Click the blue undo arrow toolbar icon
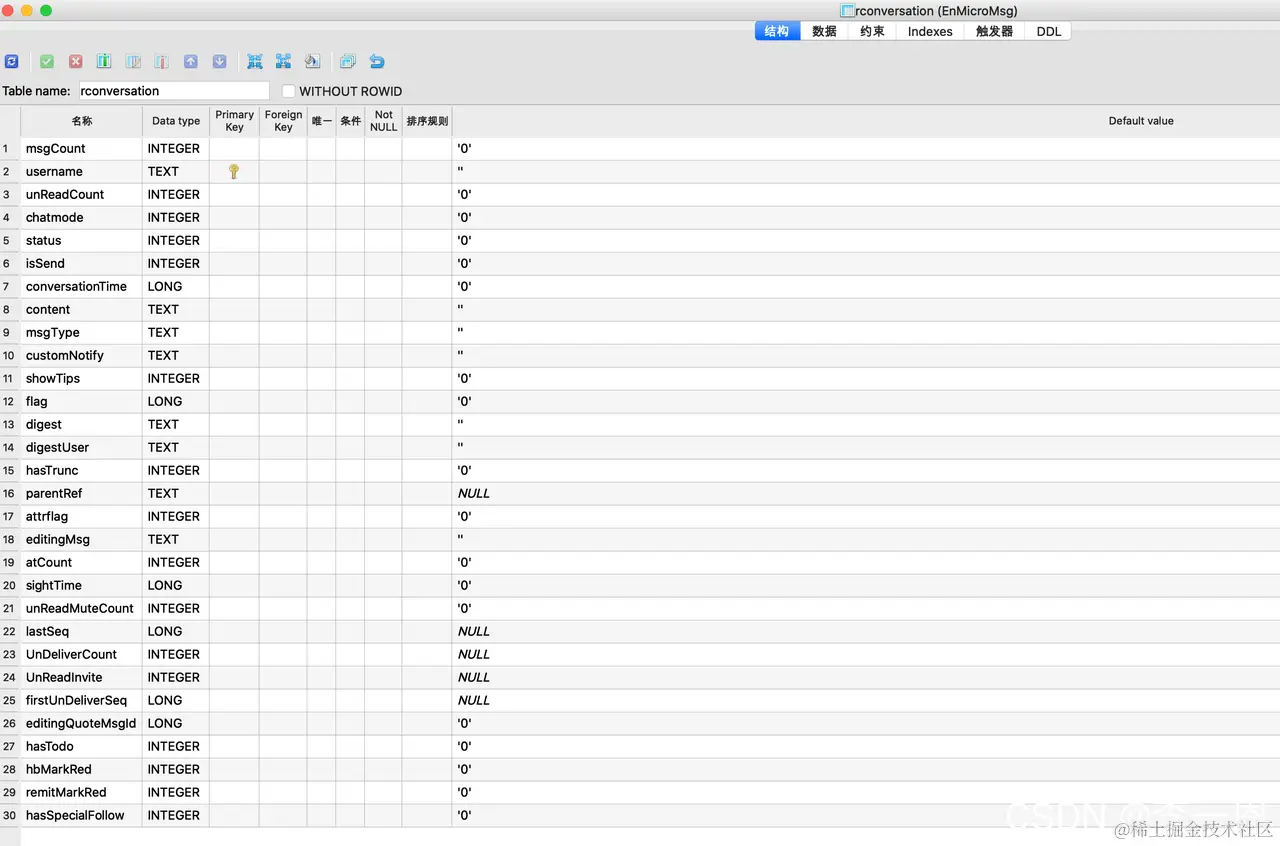Image resolution: width=1280 pixels, height=846 pixels. 377,61
